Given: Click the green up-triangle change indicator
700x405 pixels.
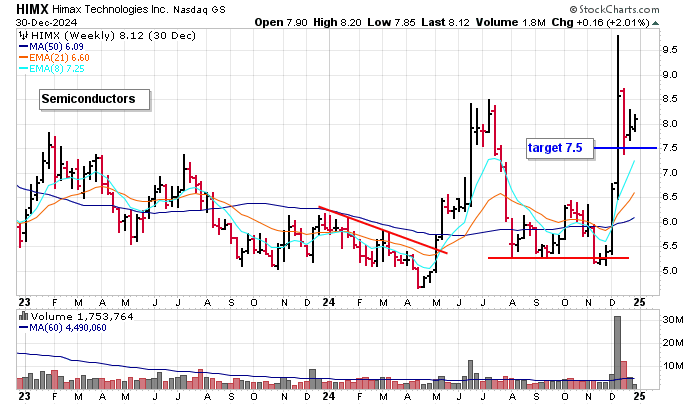Looking at the screenshot, I should tap(655, 23).
